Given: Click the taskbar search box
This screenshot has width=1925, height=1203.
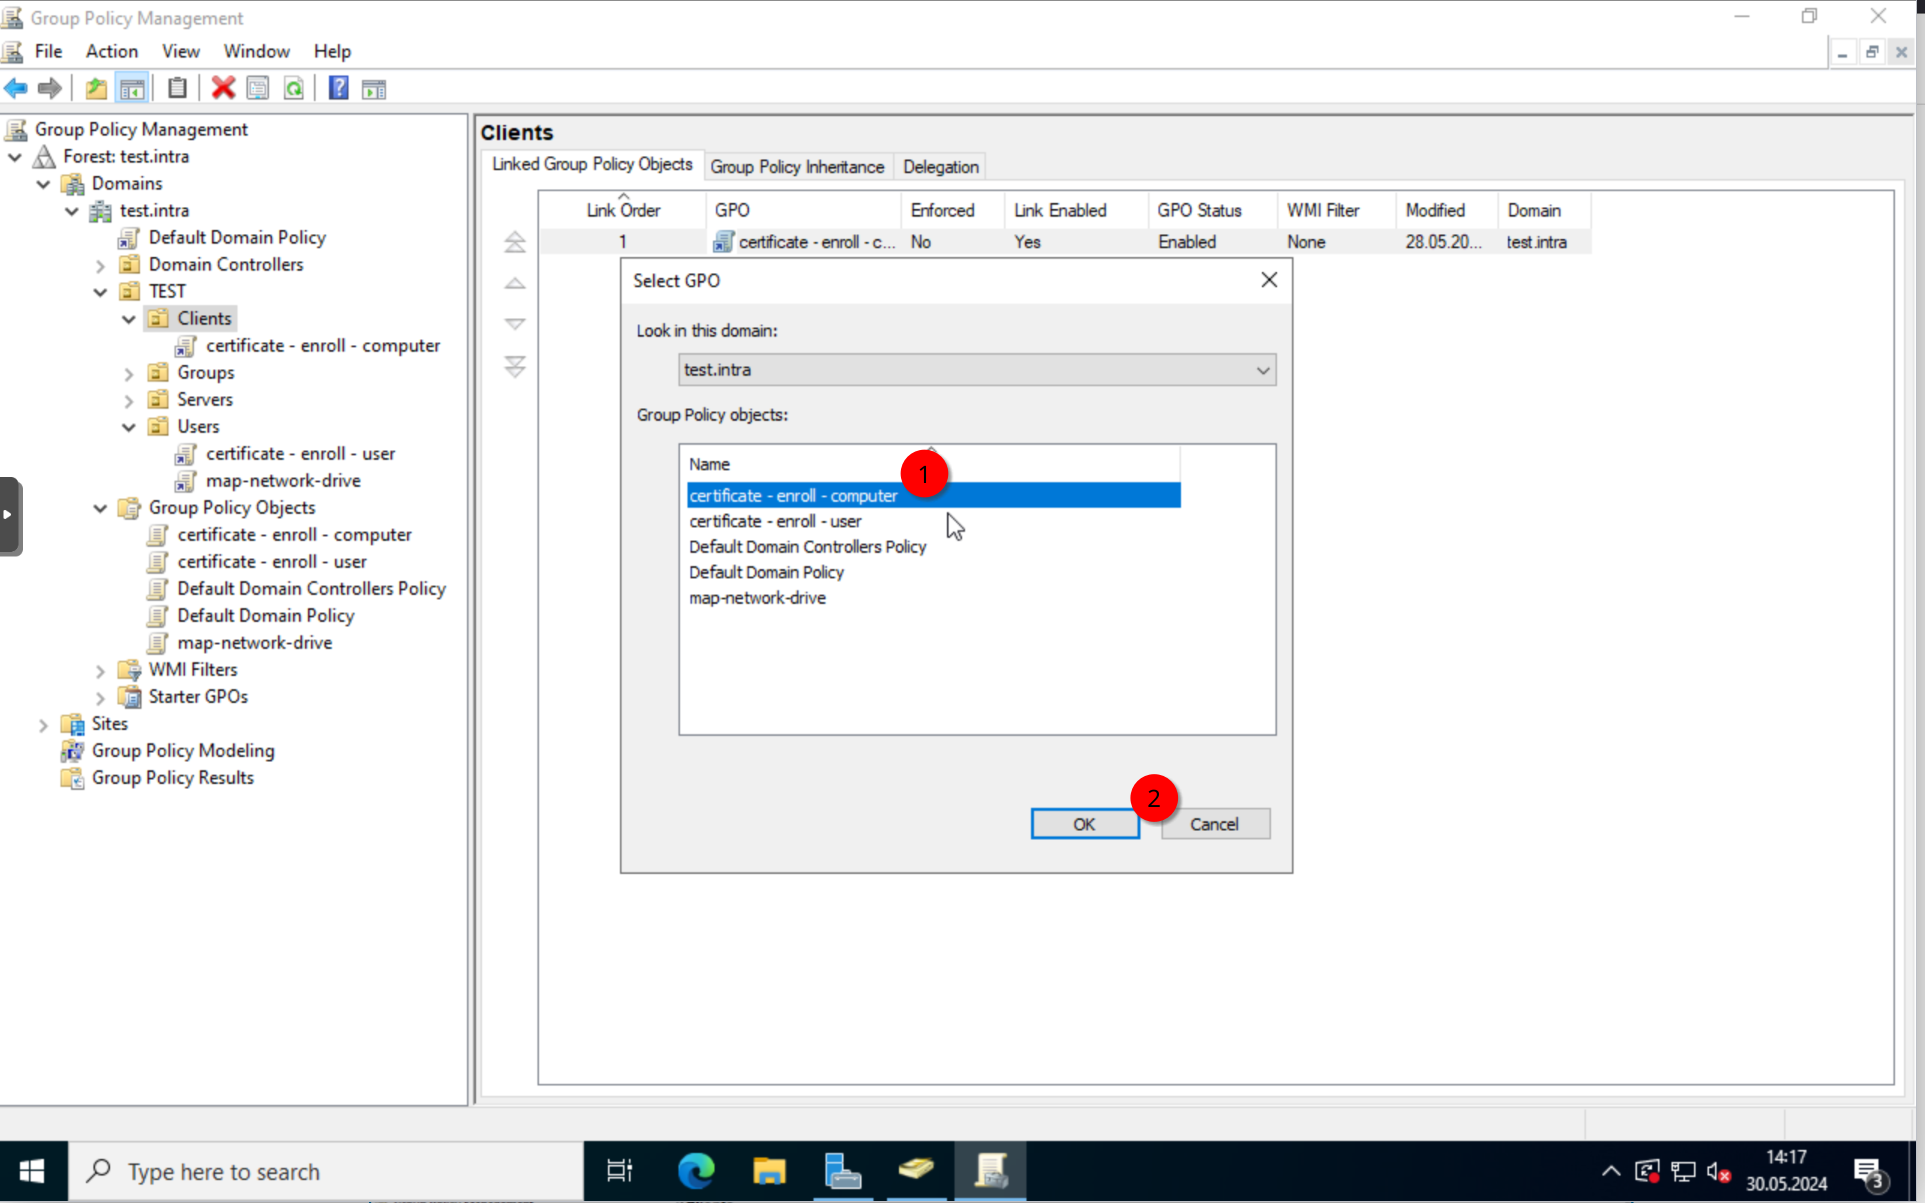Looking at the screenshot, I should coord(325,1171).
